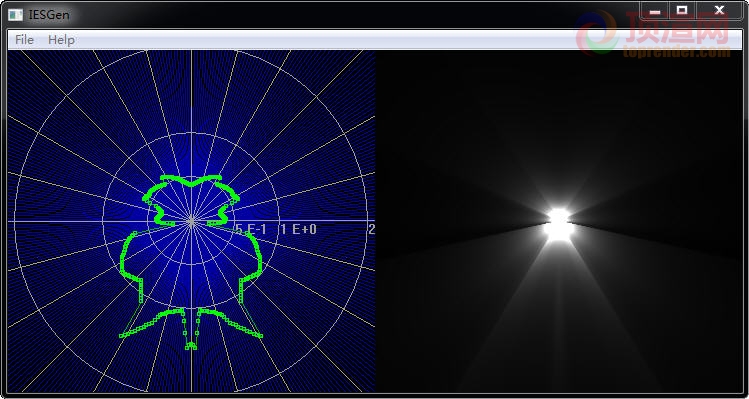Click the top notch of green curve
The image size is (749, 399).
click(x=191, y=184)
